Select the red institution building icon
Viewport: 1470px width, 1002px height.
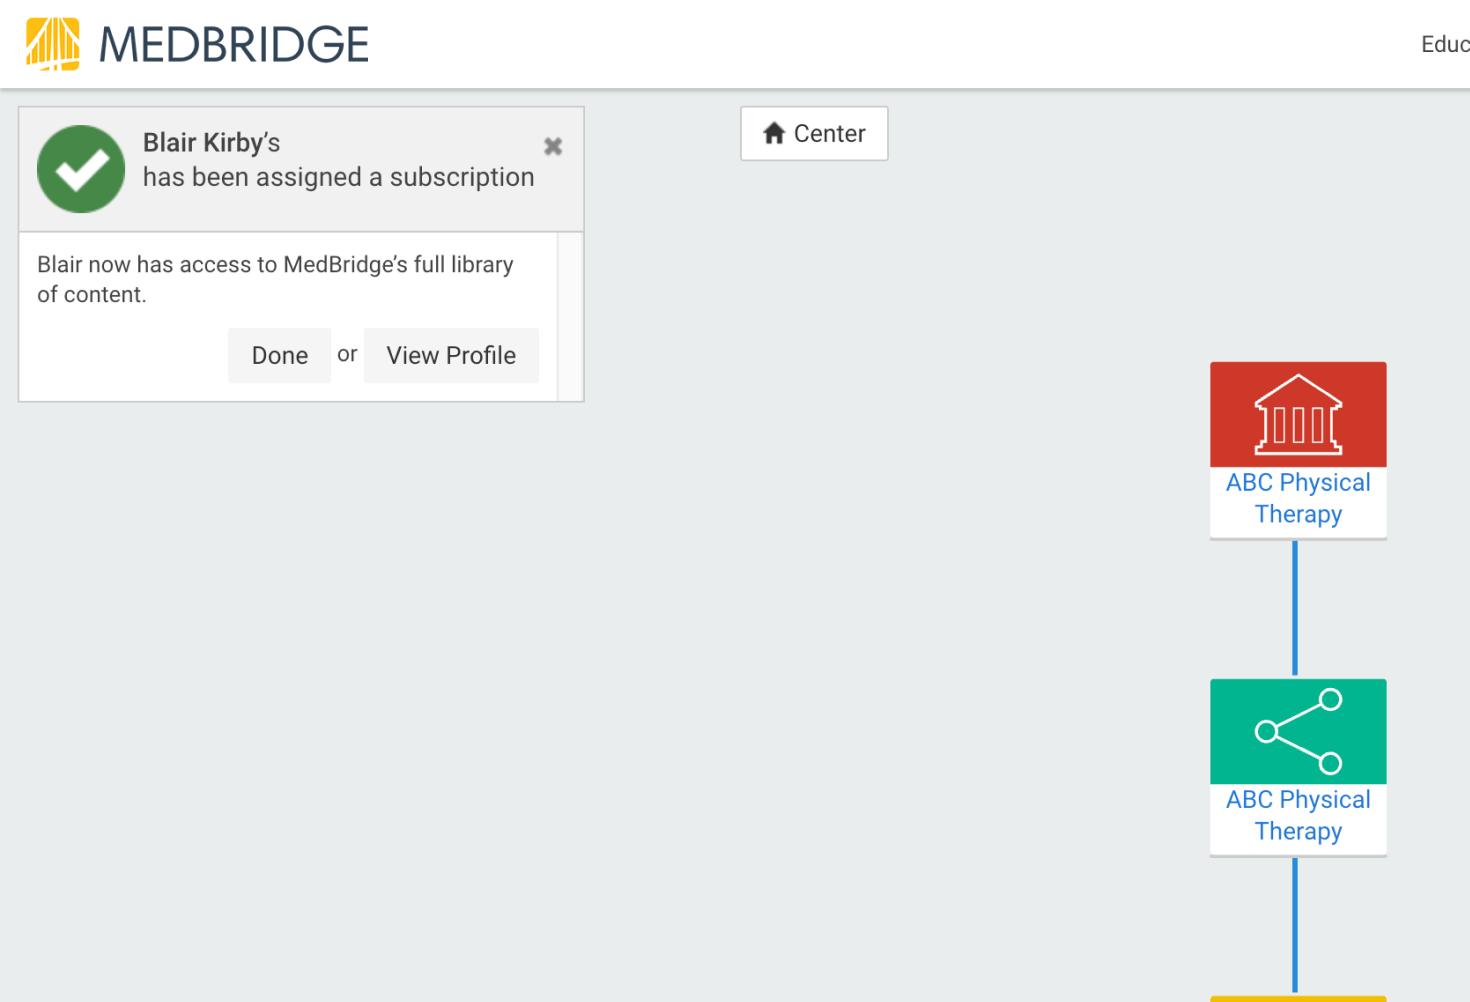(1298, 414)
